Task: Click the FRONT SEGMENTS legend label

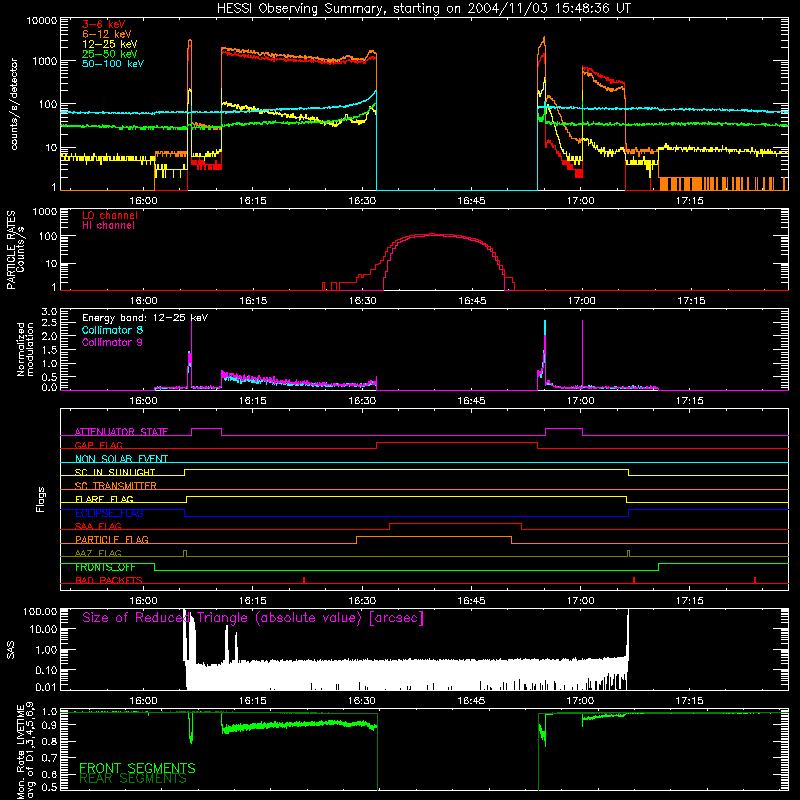Action: tap(137, 768)
